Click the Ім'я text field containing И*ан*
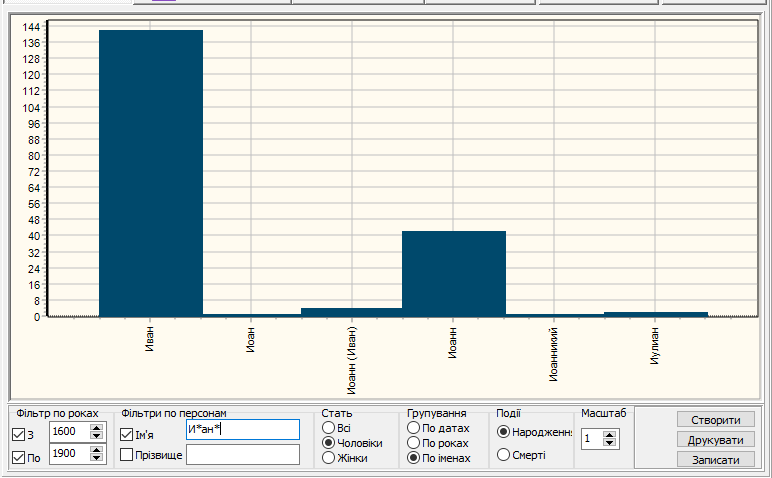This screenshot has height=478, width=772. pos(243,430)
